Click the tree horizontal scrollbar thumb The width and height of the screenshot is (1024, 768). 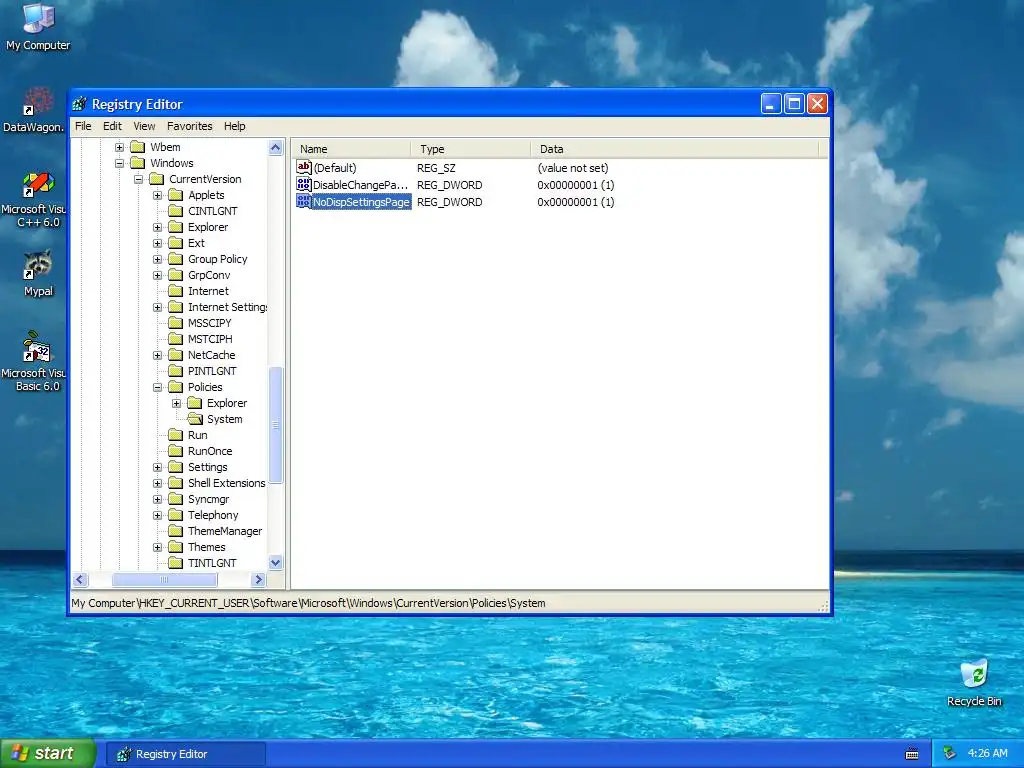[165, 579]
